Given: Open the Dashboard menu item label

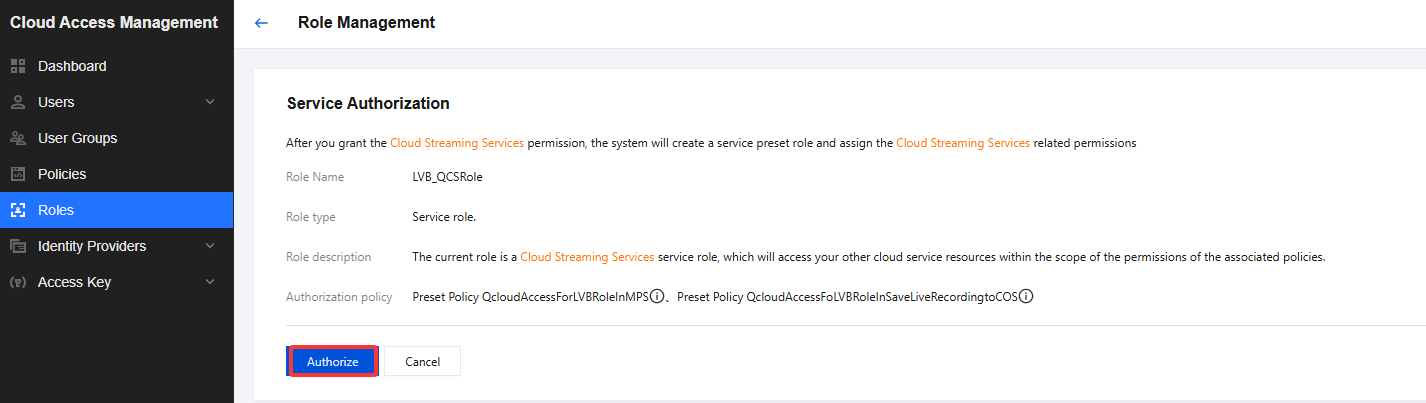Looking at the screenshot, I should point(72,66).
